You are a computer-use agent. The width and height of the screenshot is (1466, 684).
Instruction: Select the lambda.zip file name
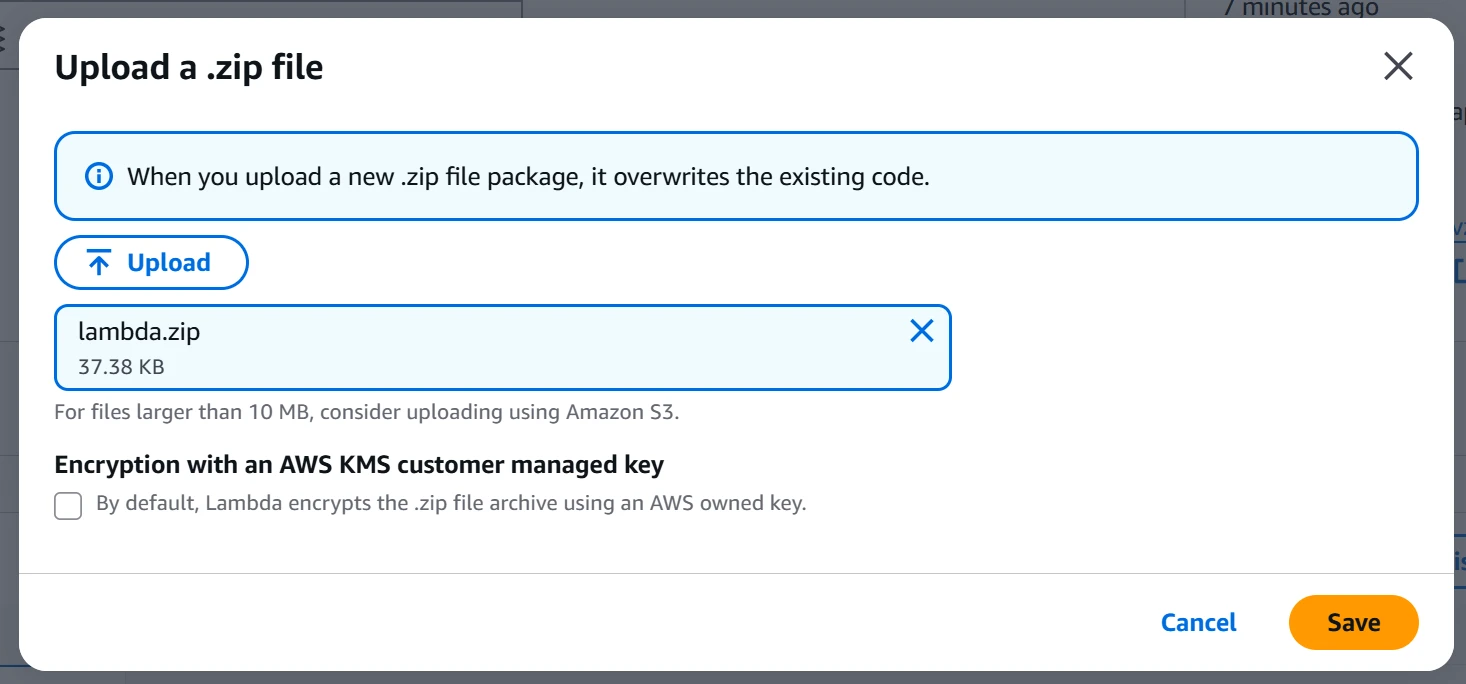139,332
